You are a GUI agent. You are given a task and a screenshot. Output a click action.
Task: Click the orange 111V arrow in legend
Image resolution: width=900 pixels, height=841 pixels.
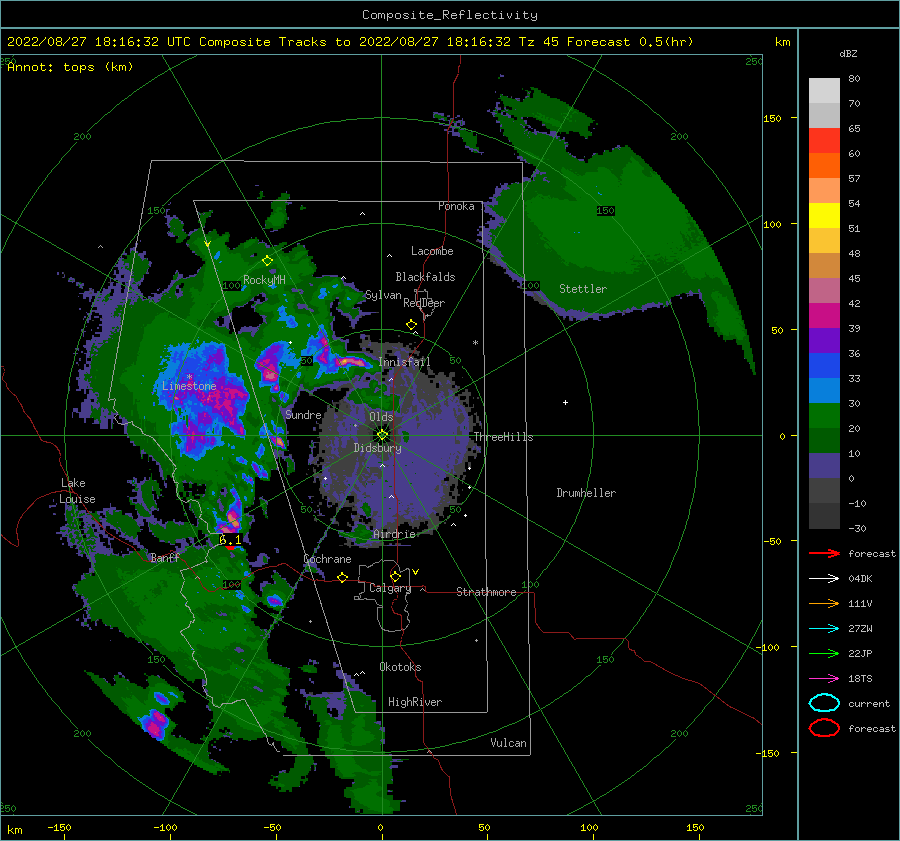coord(824,603)
